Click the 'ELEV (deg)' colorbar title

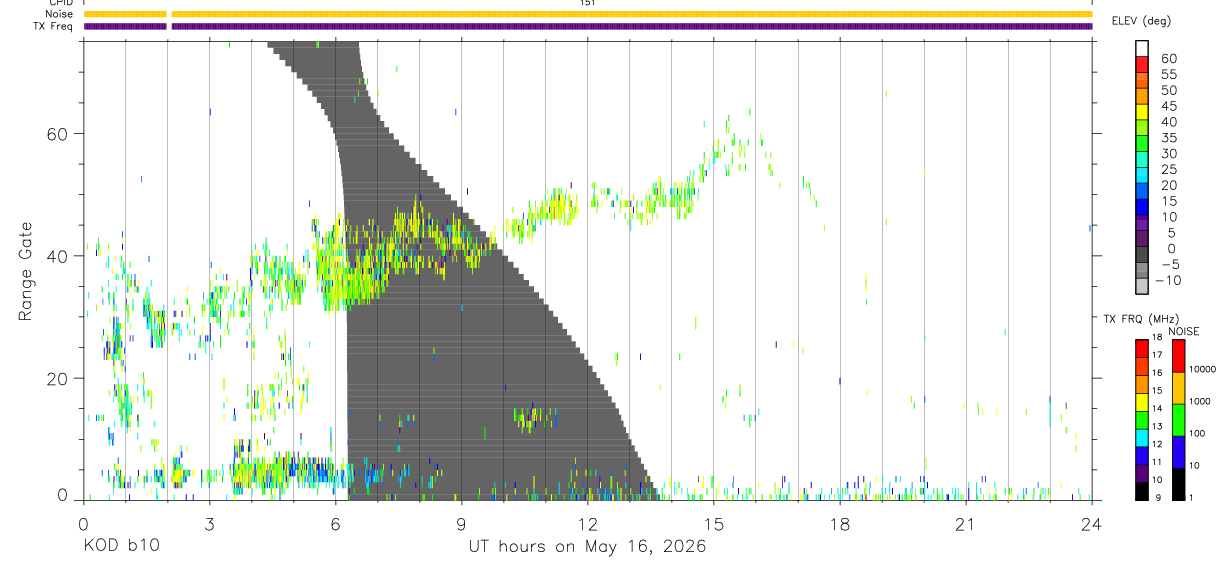click(1141, 21)
